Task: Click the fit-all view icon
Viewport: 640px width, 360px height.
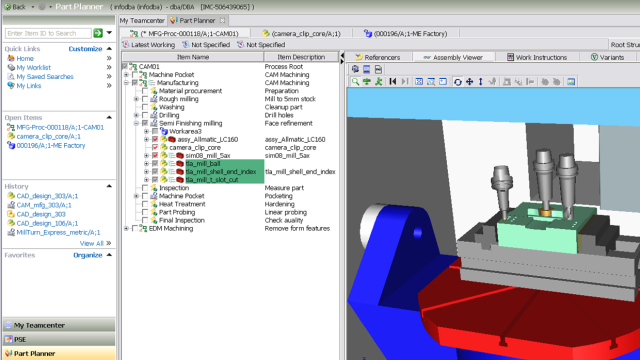Action: (419, 82)
